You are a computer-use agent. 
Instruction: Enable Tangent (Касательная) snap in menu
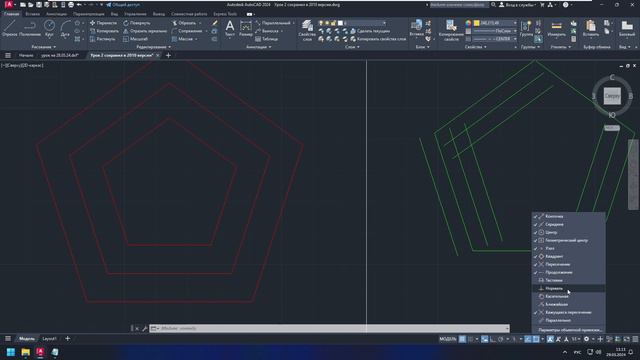[569, 296]
